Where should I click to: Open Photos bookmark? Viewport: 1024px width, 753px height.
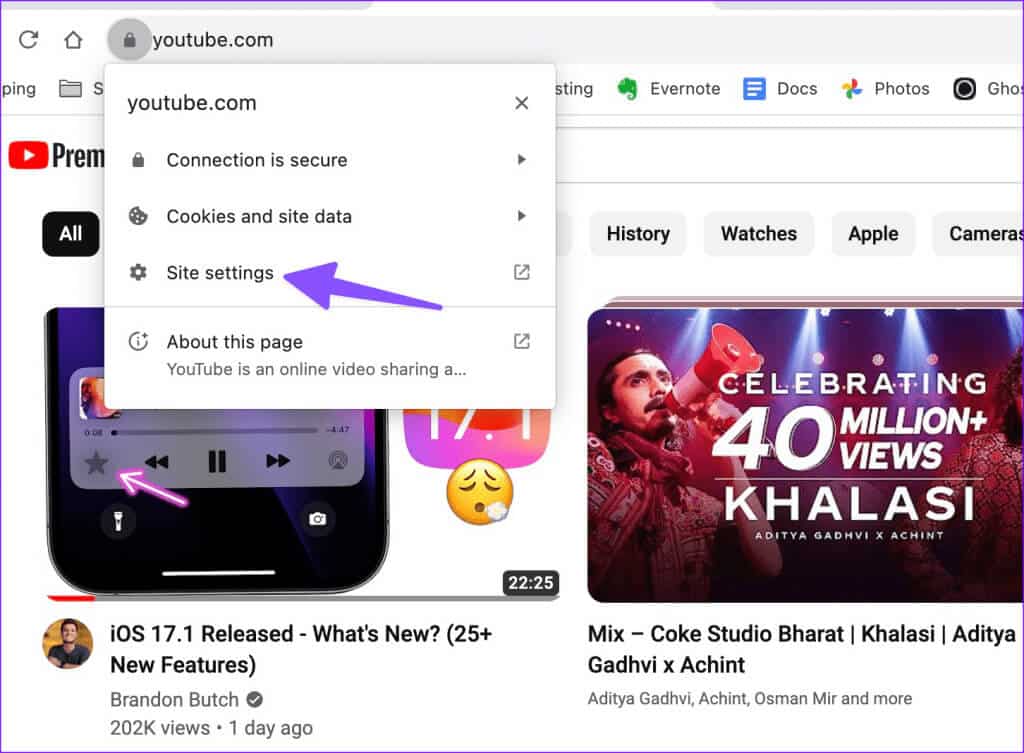(x=885, y=89)
